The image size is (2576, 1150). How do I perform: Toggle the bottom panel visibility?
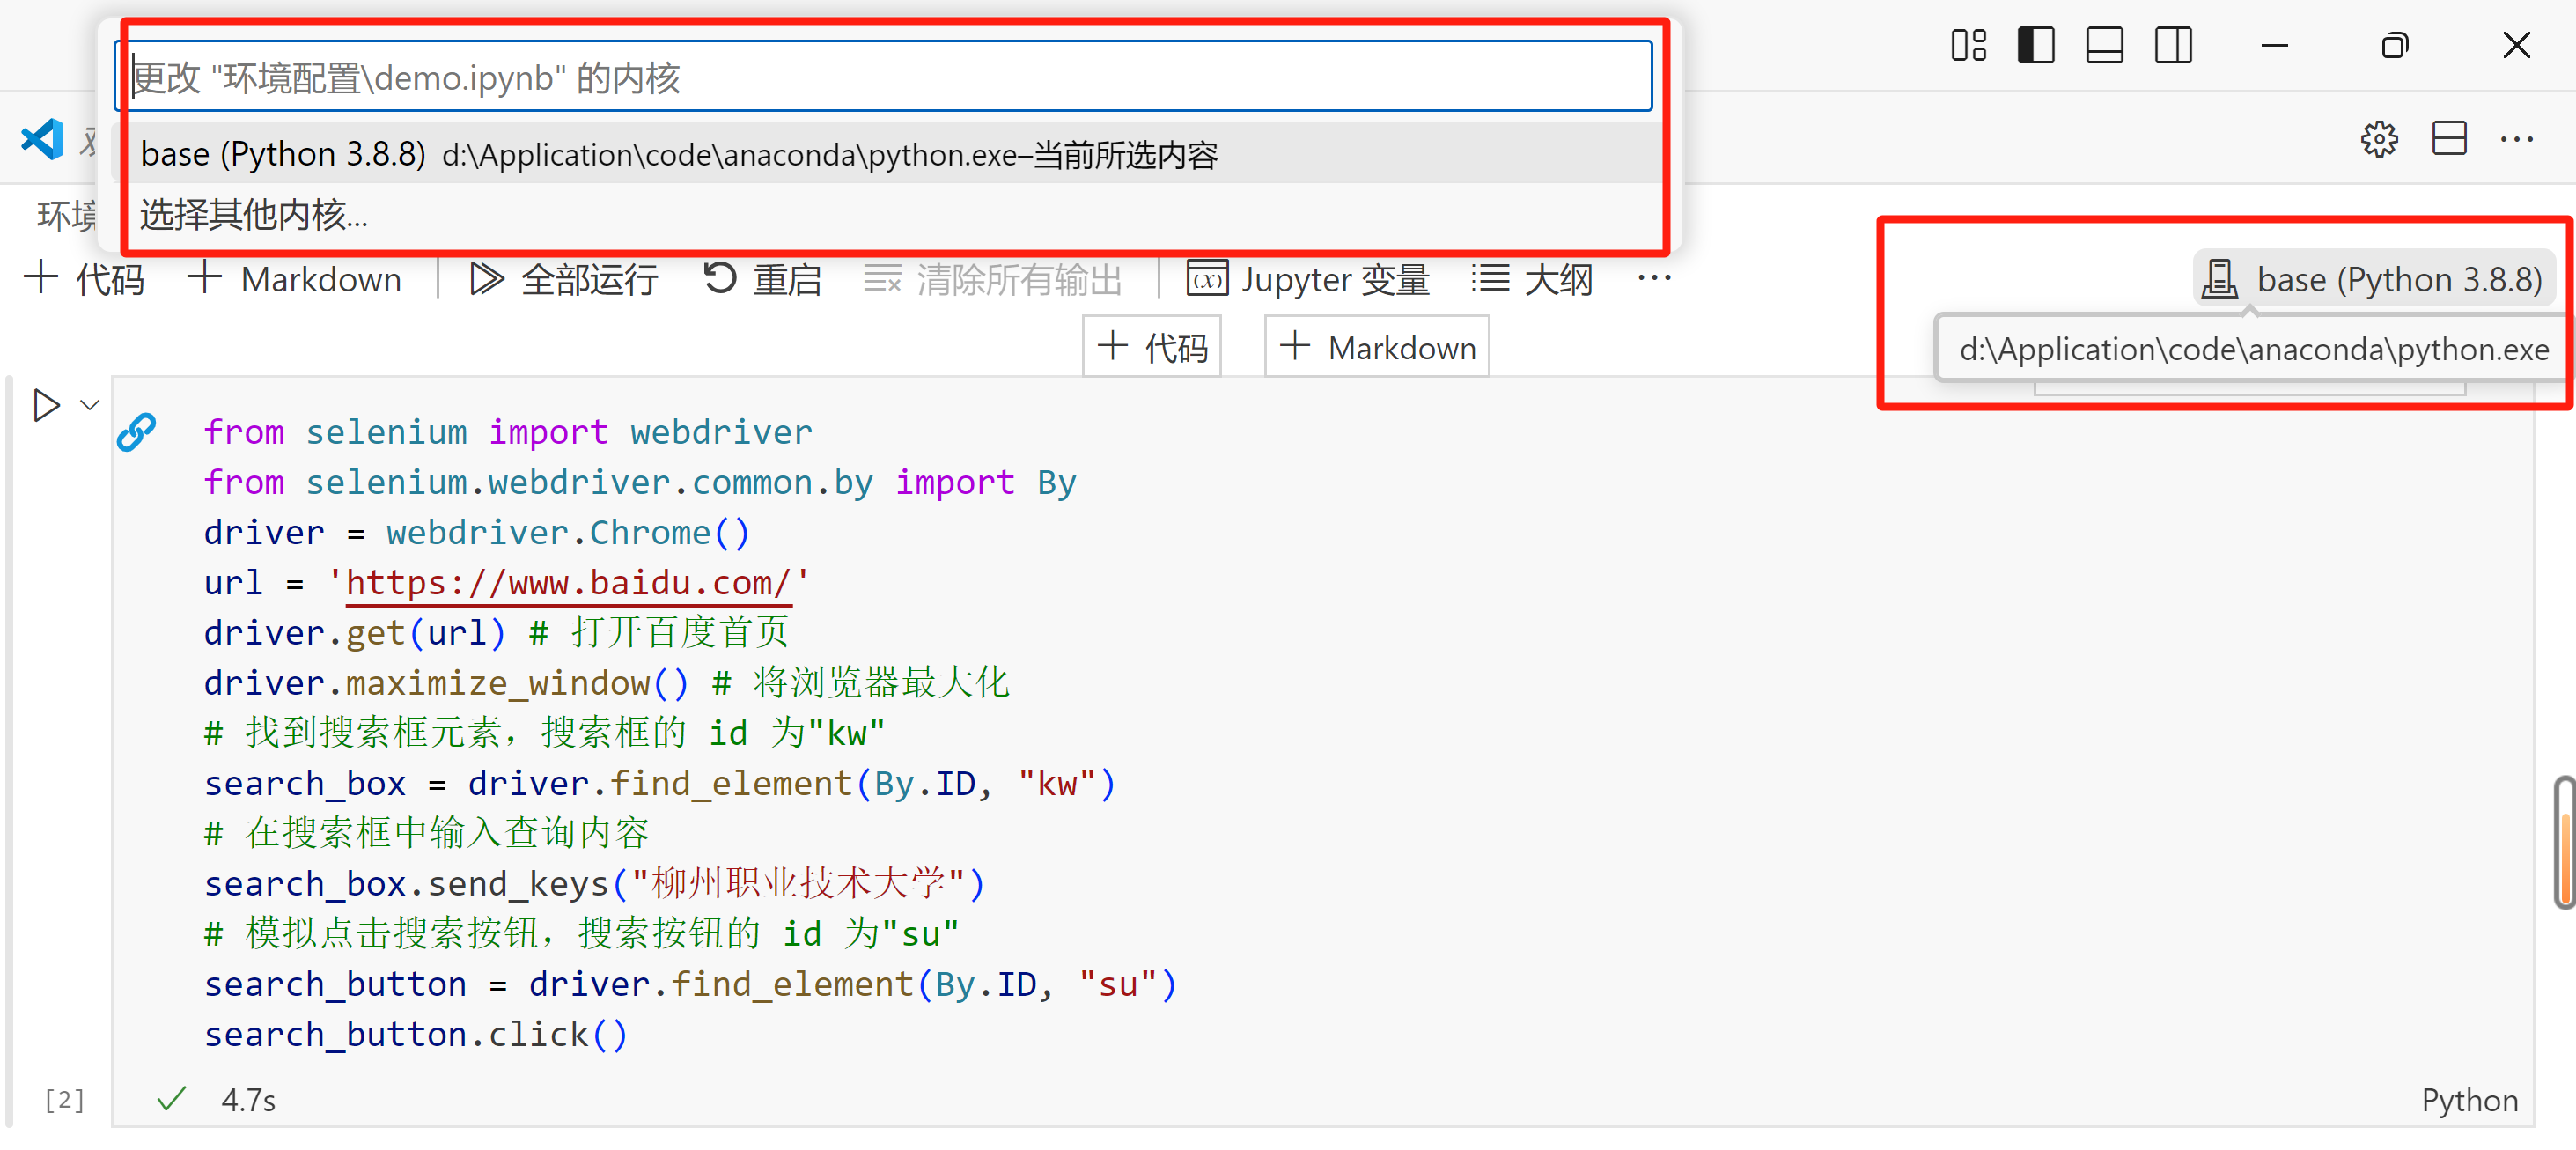pos(2104,45)
